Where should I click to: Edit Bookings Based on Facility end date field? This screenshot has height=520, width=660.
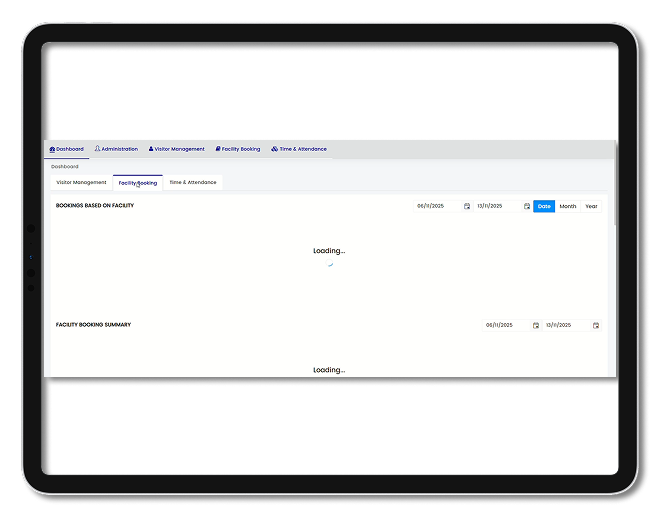(498, 206)
